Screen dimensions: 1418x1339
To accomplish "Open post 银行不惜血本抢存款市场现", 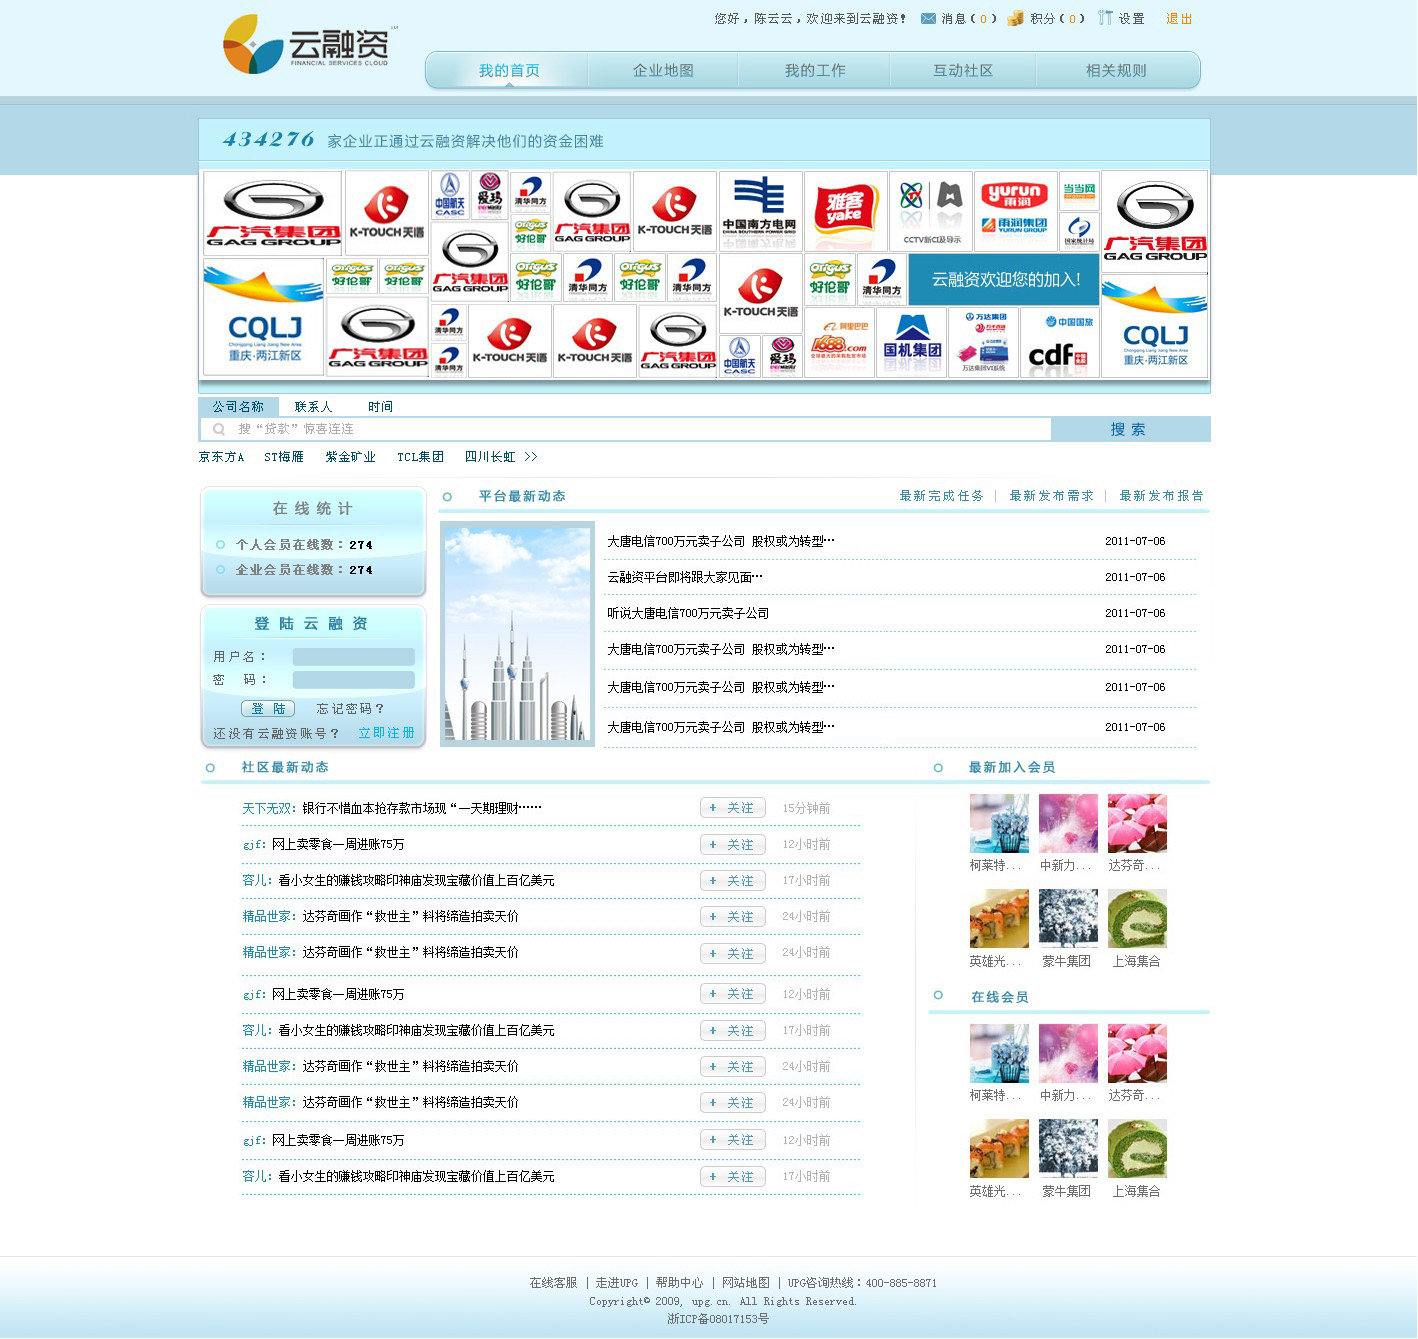I will [422, 808].
